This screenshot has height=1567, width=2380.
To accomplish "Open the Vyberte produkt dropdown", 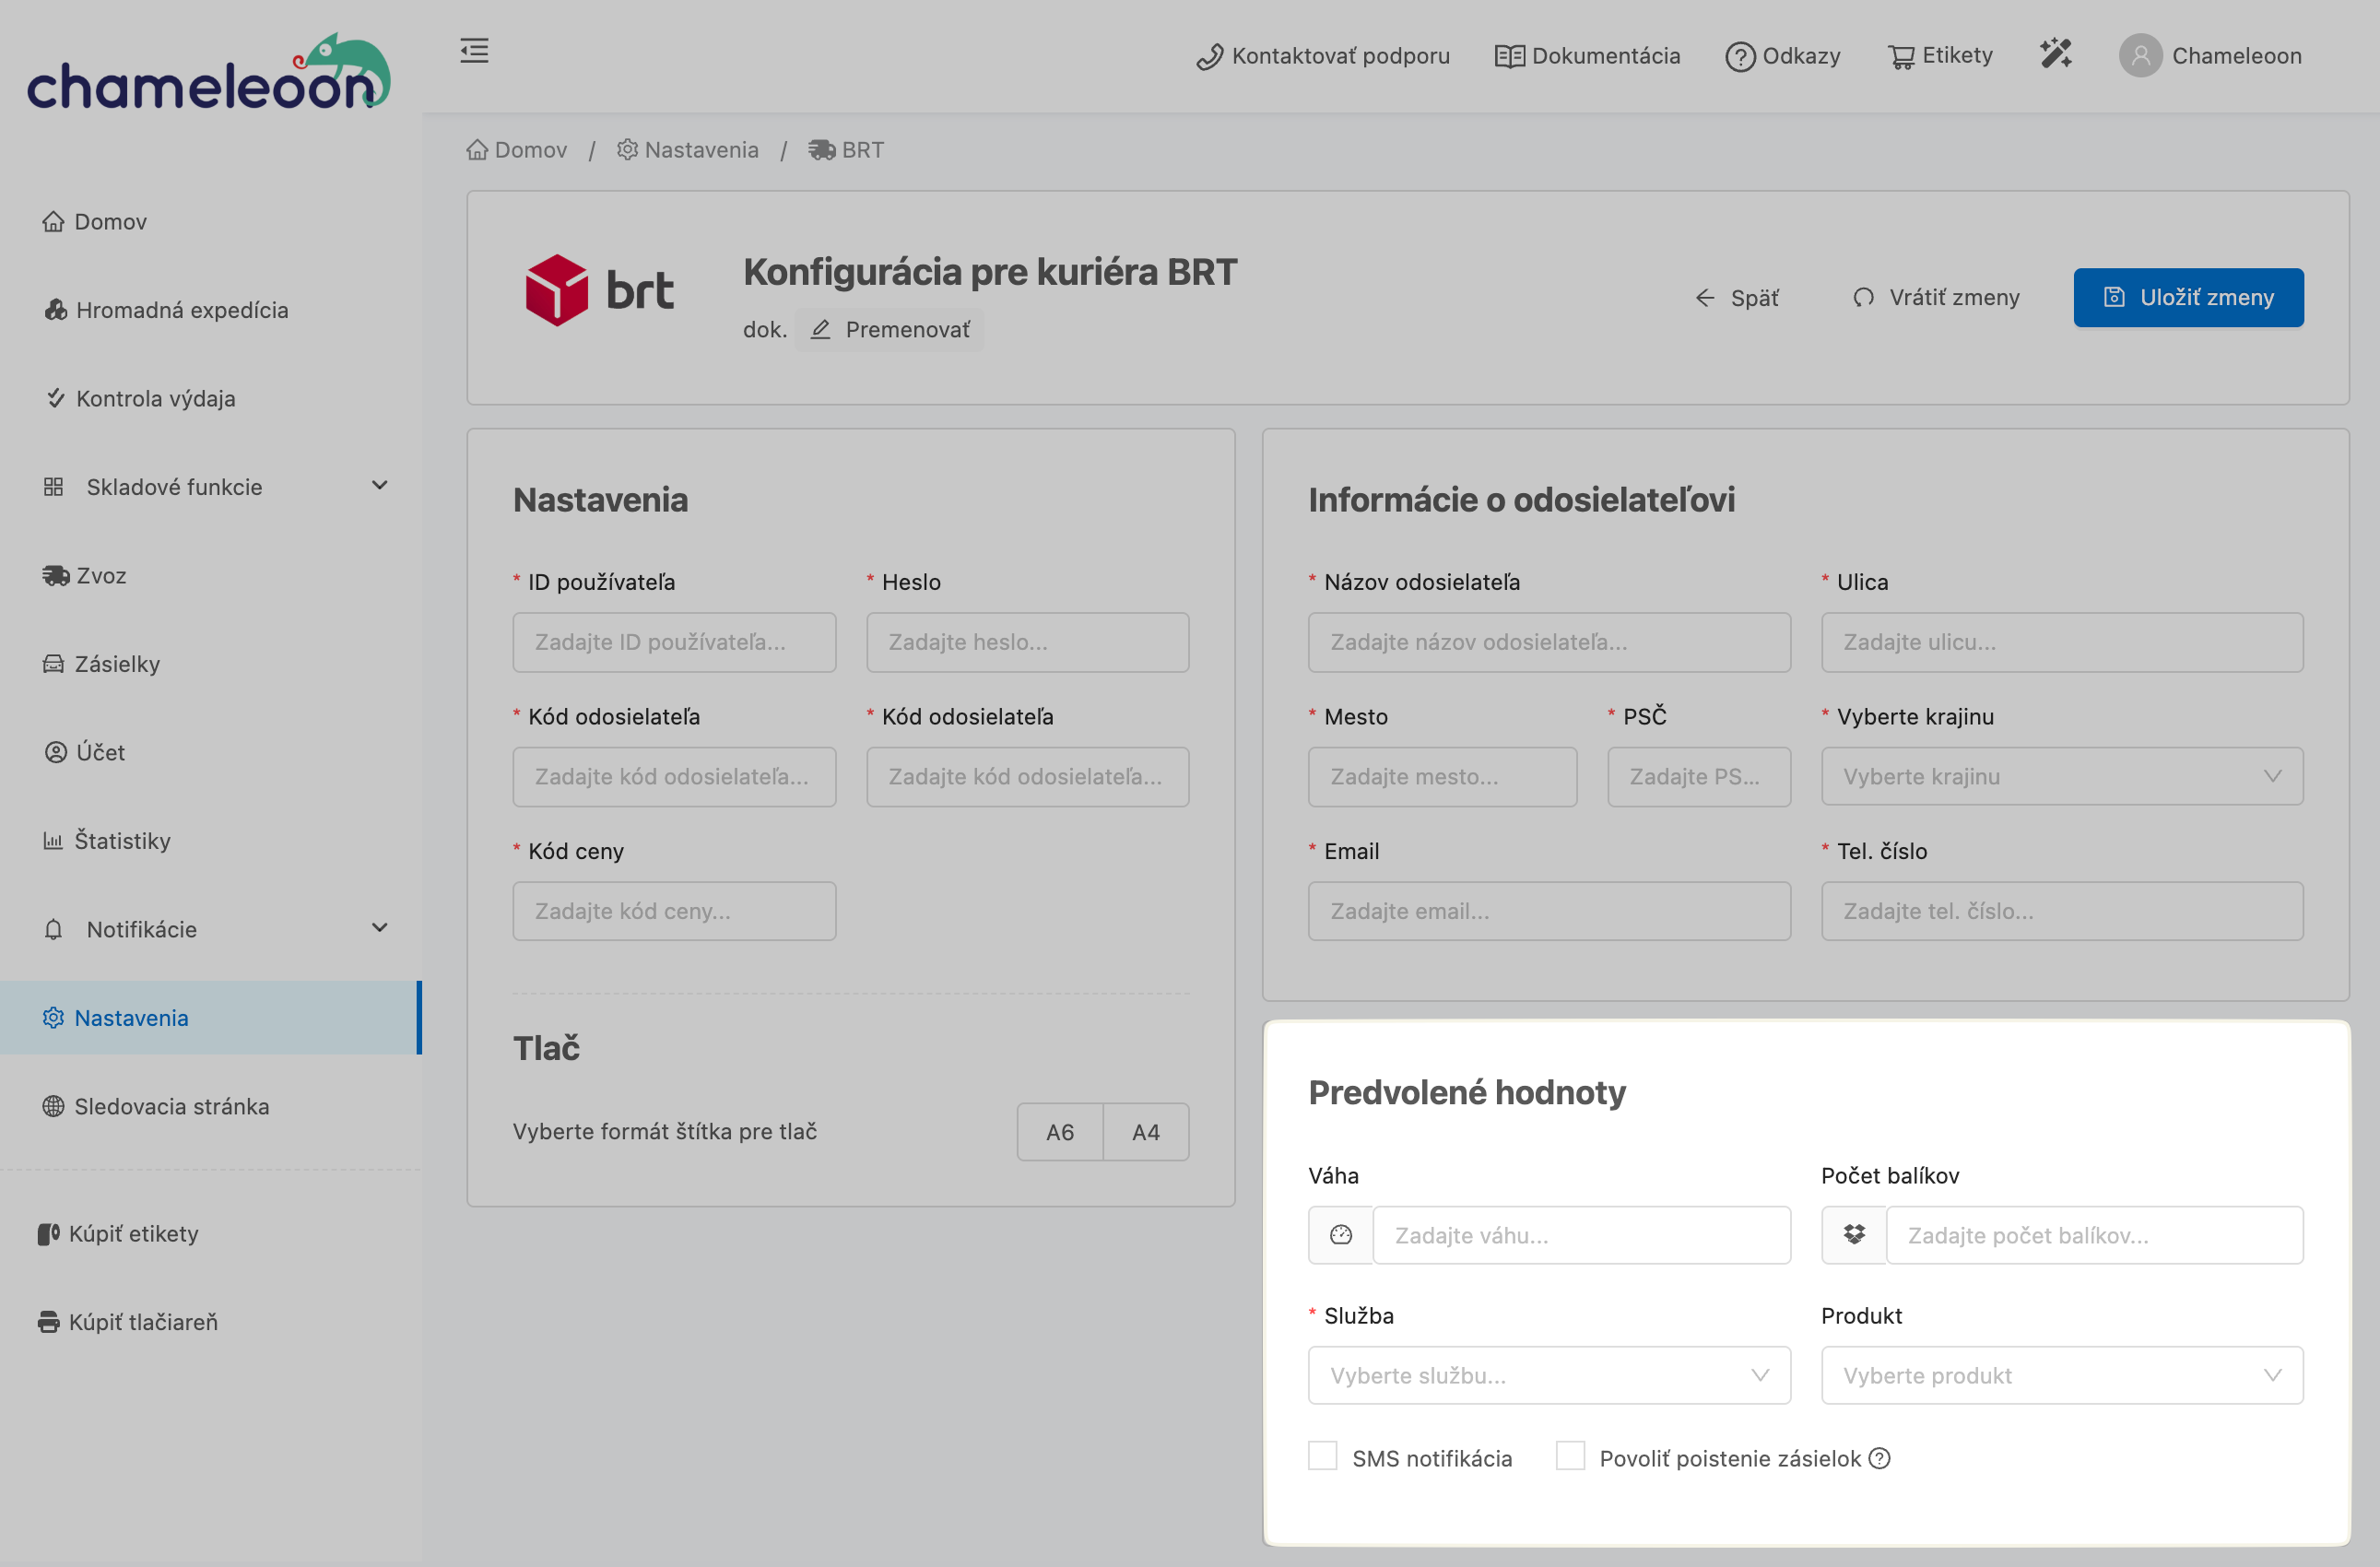I will tap(2061, 1375).
